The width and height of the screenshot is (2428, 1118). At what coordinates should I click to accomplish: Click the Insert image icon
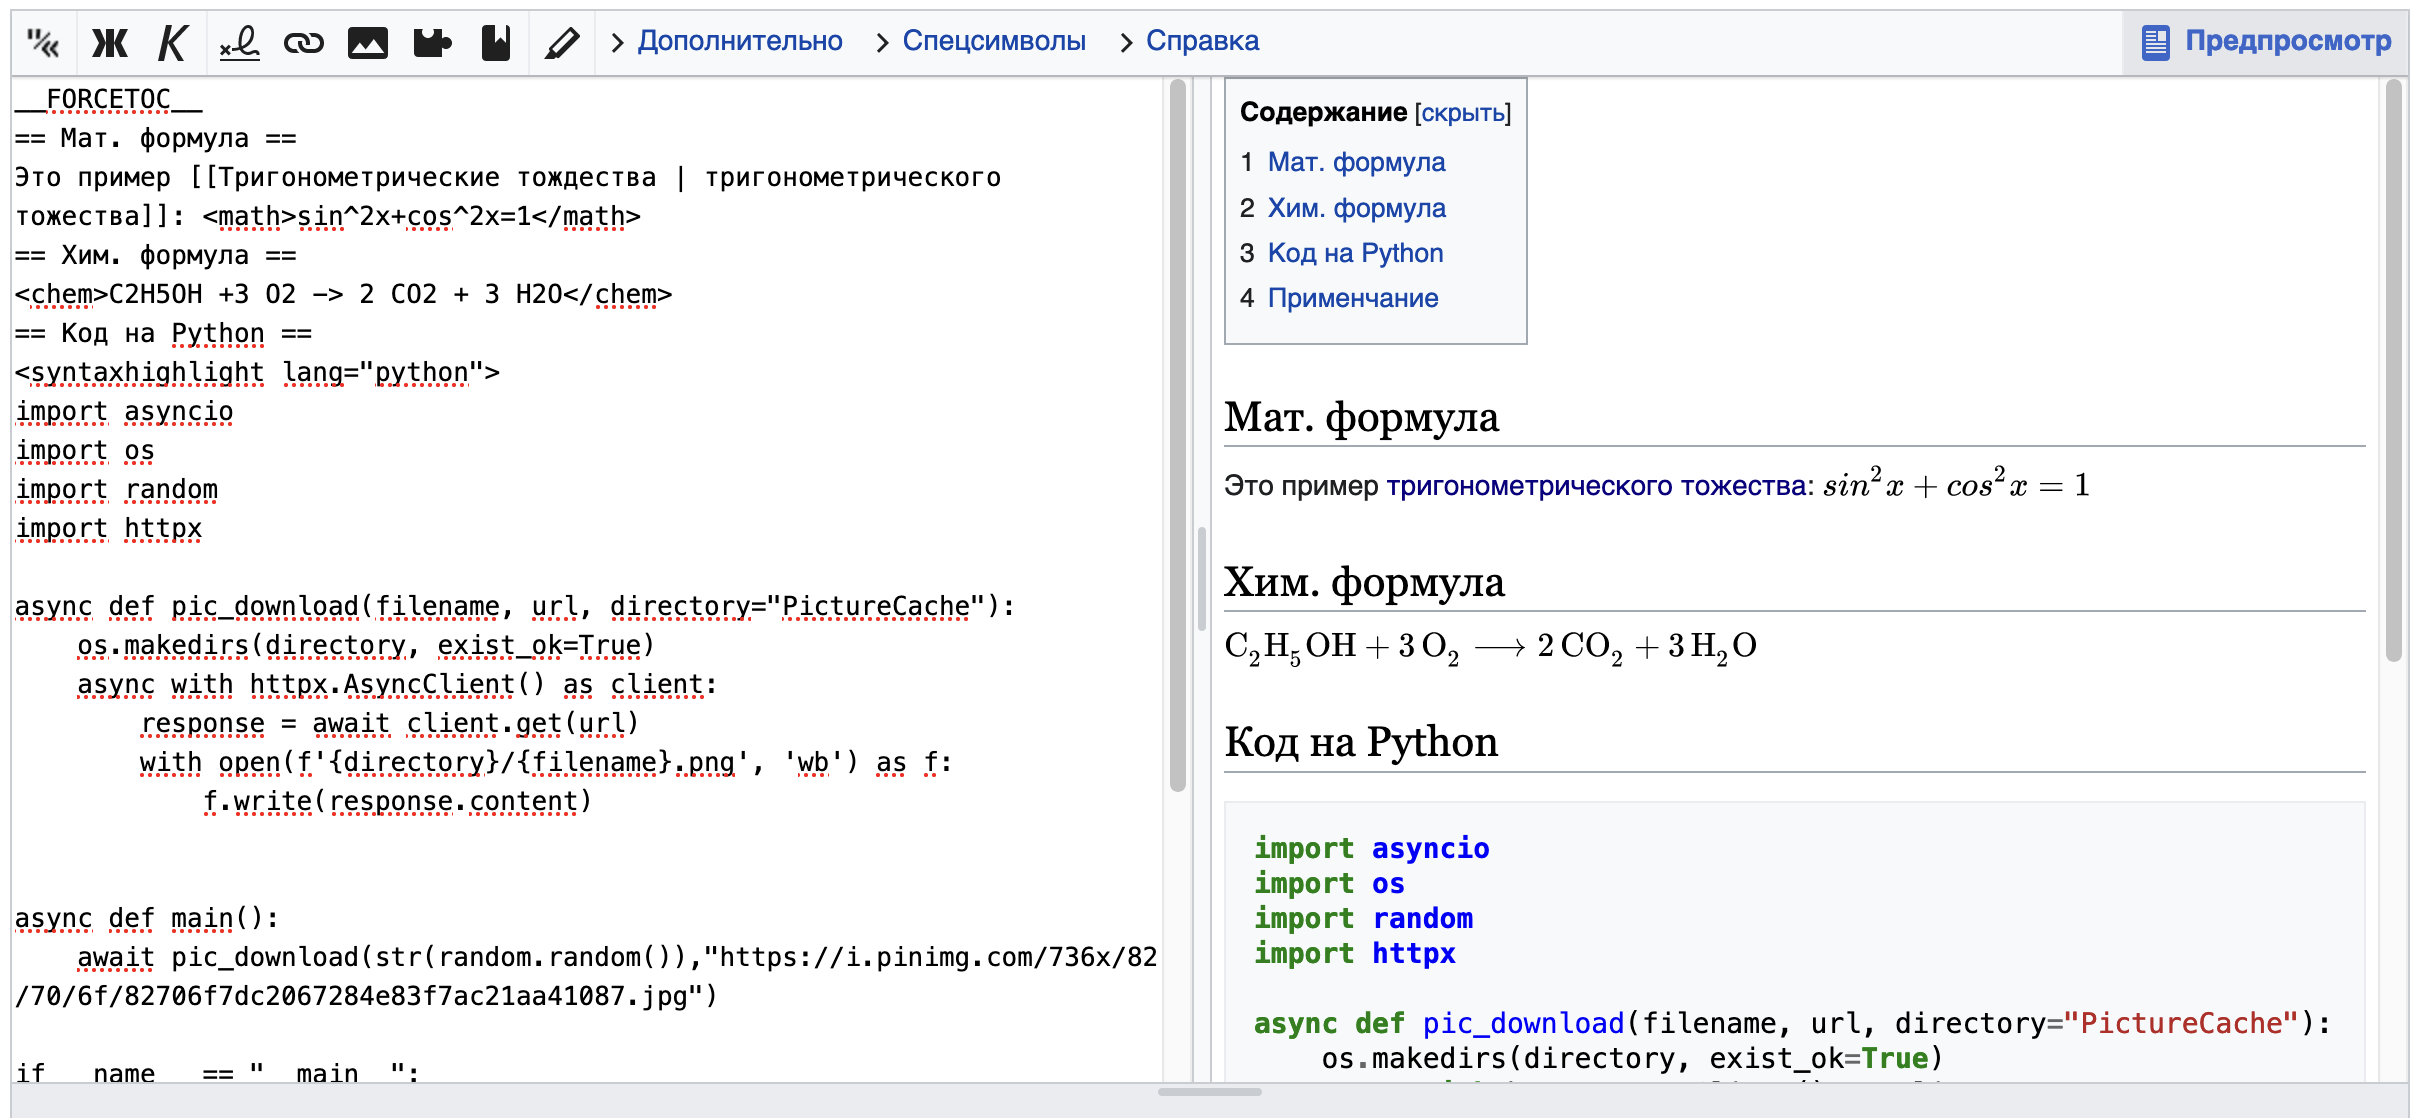click(x=367, y=39)
